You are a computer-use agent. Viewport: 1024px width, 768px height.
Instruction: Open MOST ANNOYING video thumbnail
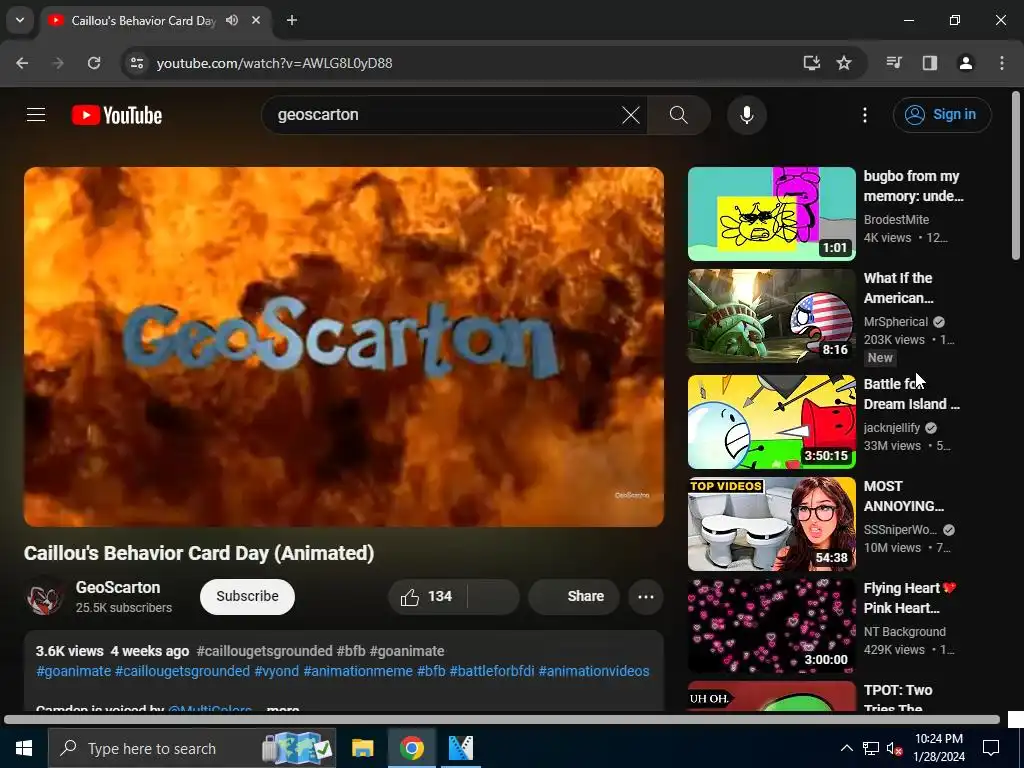coord(771,524)
